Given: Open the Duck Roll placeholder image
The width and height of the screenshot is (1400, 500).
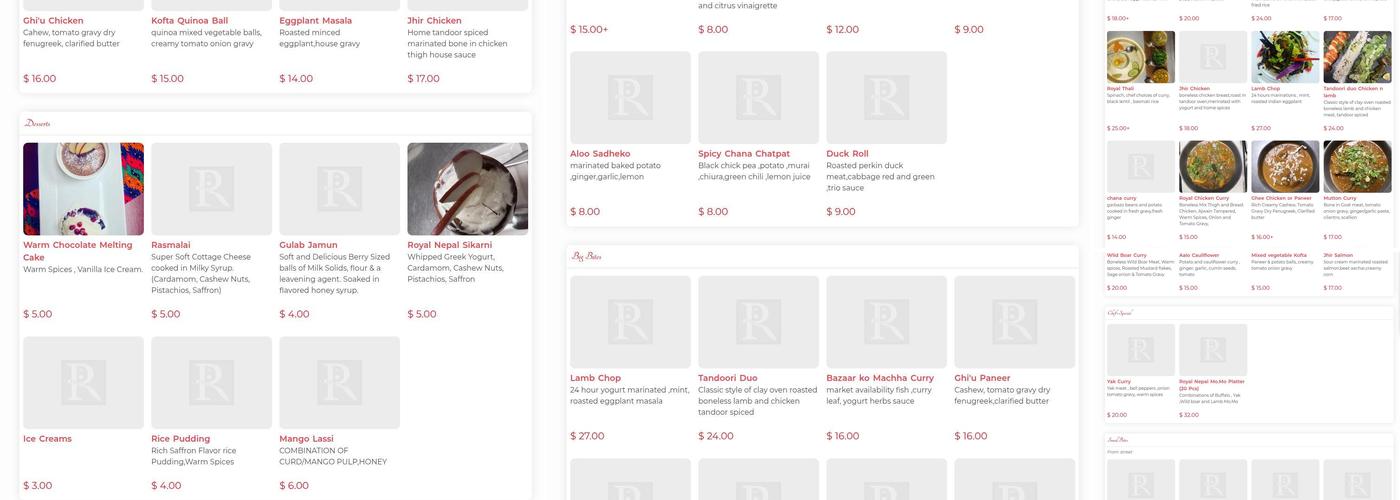Looking at the screenshot, I should (x=886, y=98).
